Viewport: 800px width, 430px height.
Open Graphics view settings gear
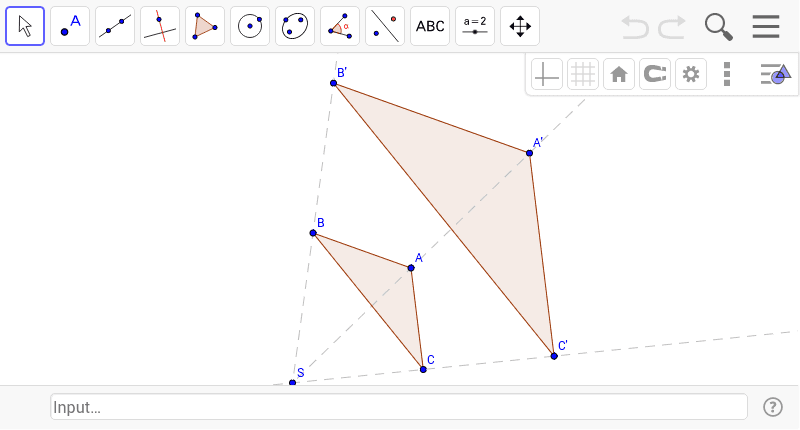(691, 74)
